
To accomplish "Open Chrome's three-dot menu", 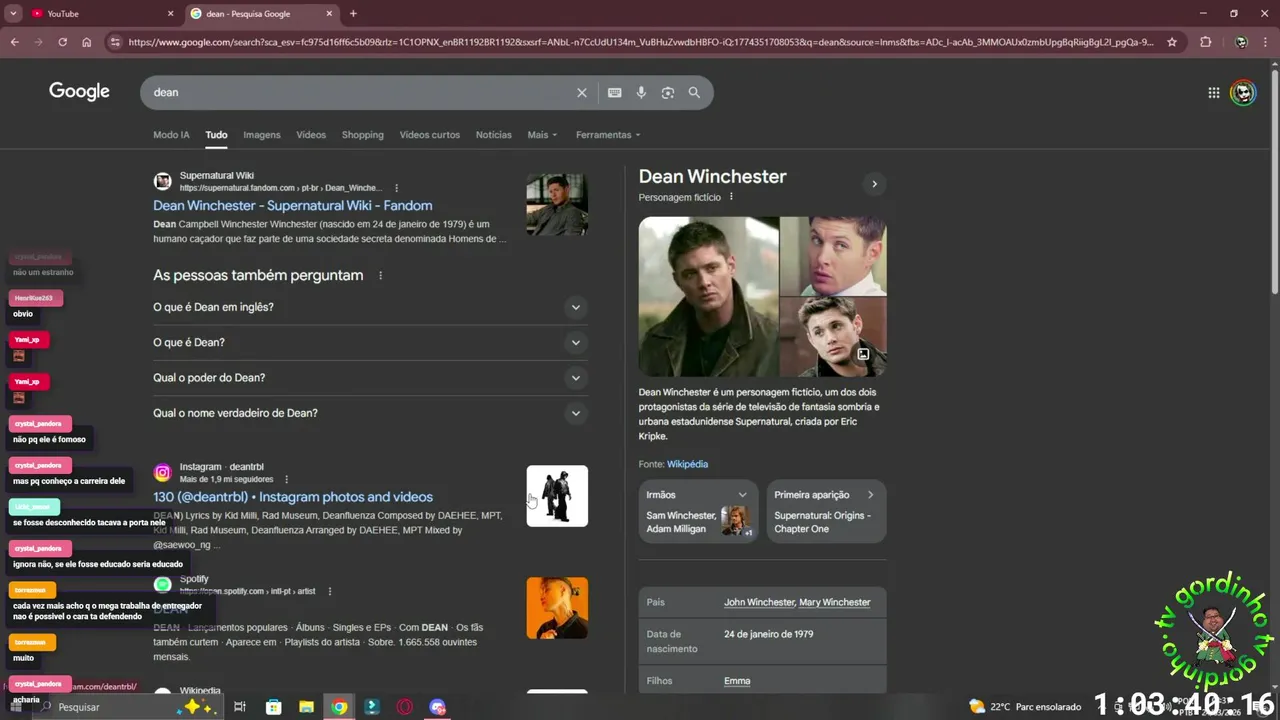I will tap(1266, 42).
